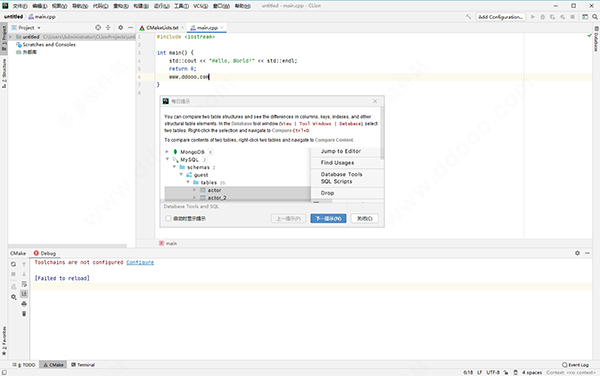Click the close (关闭) button in tip dialog
This screenshot has width=600, height=376.
click(365, 218)
